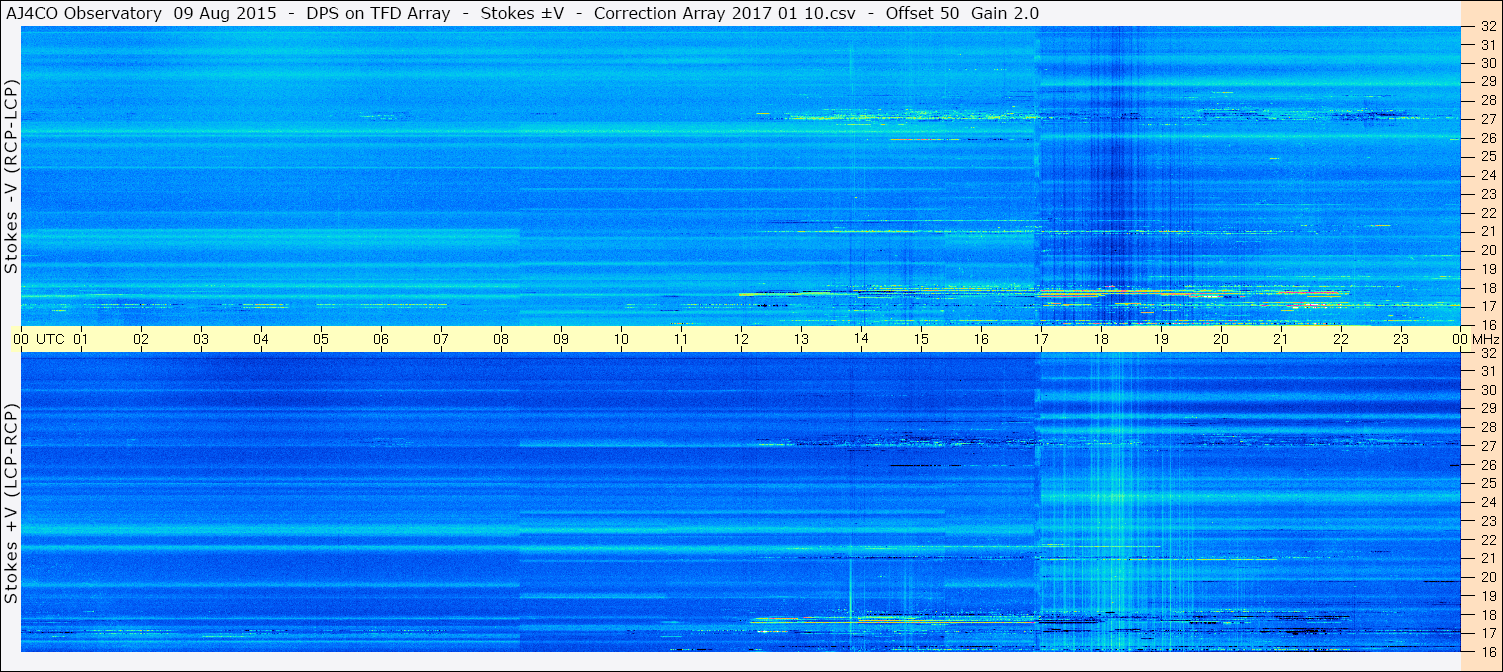Click 28 MHz tick of Stokes -V panel
Image resolution: width=1503 pixels, height=672 pixels.
coord(1487,100)
